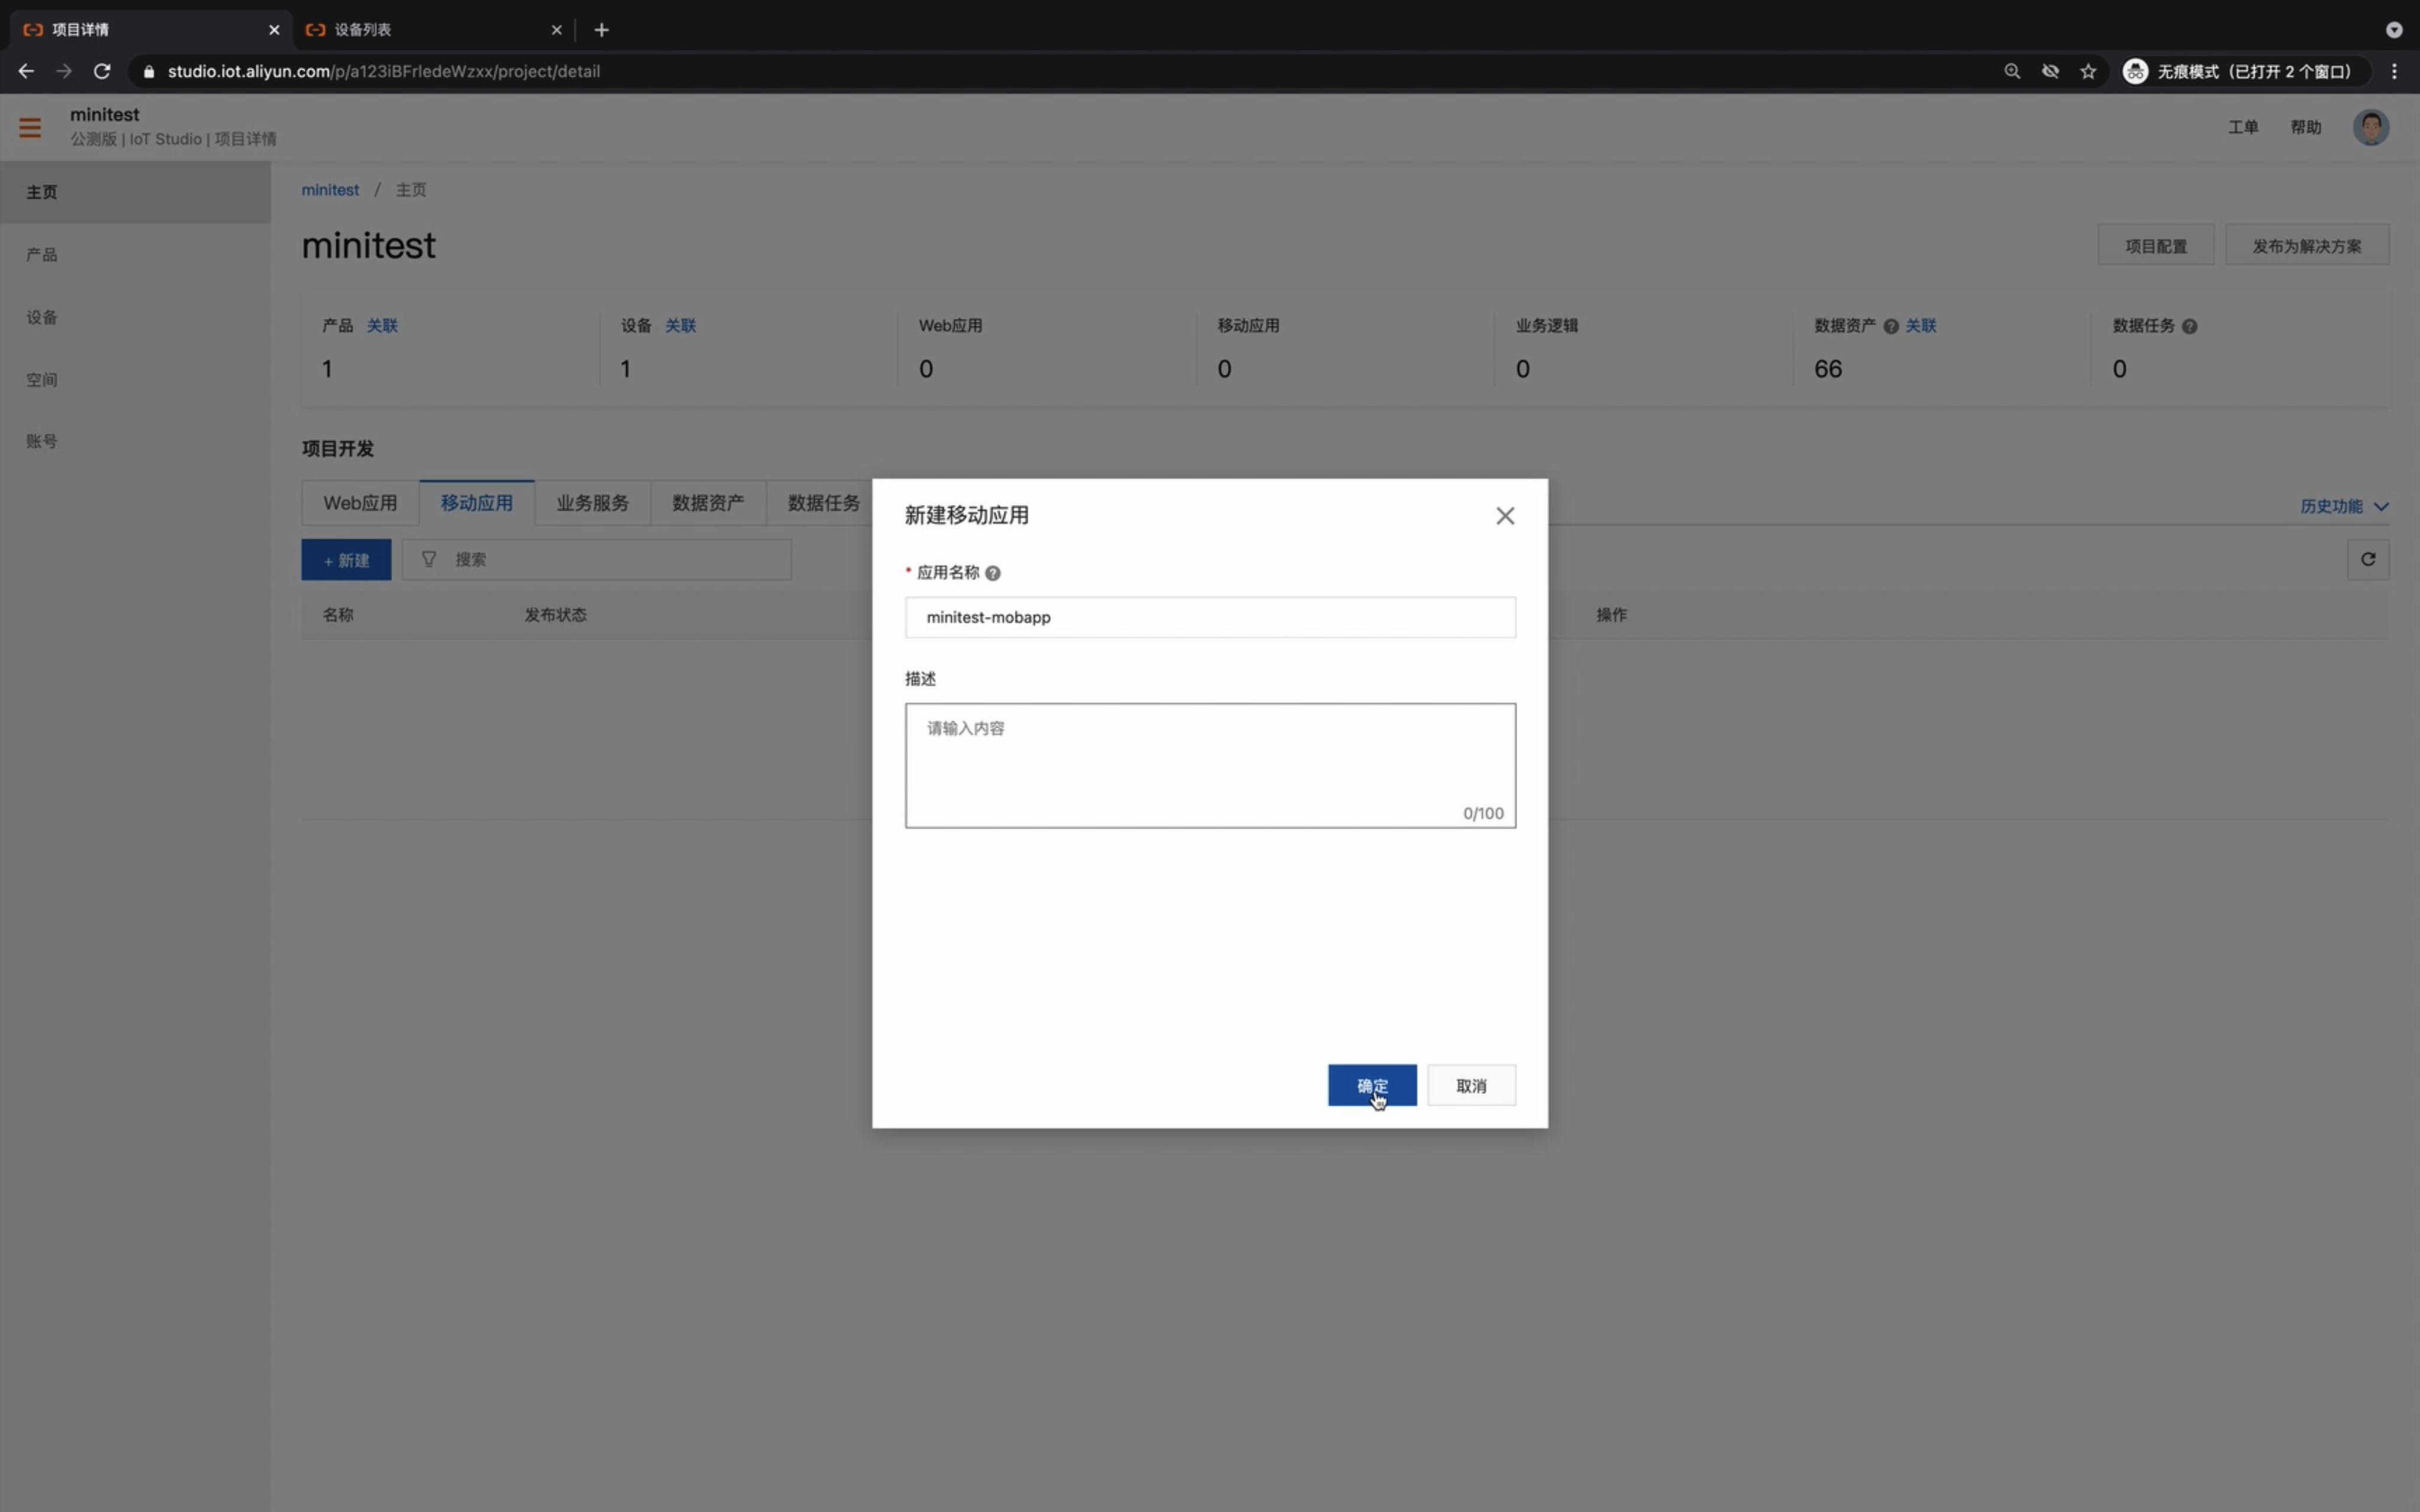Bookmark this page with star icon
Screen dimensions: 2420x1512
click(2088, 71)
